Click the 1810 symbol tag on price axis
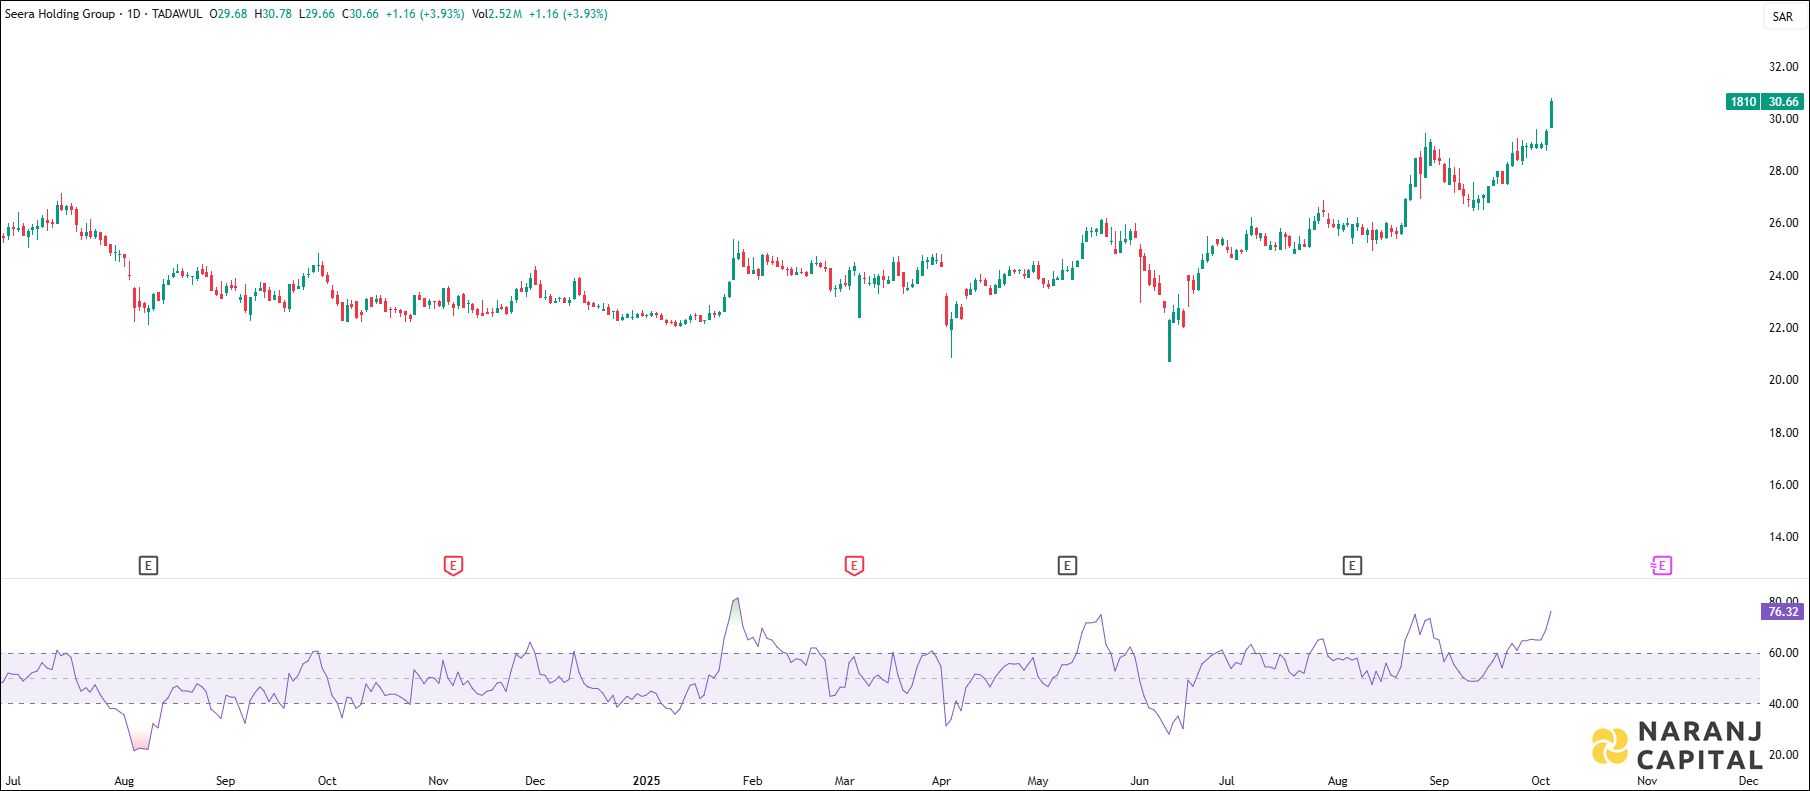This screenshot has height=791, width=1810. (1743, 102)
